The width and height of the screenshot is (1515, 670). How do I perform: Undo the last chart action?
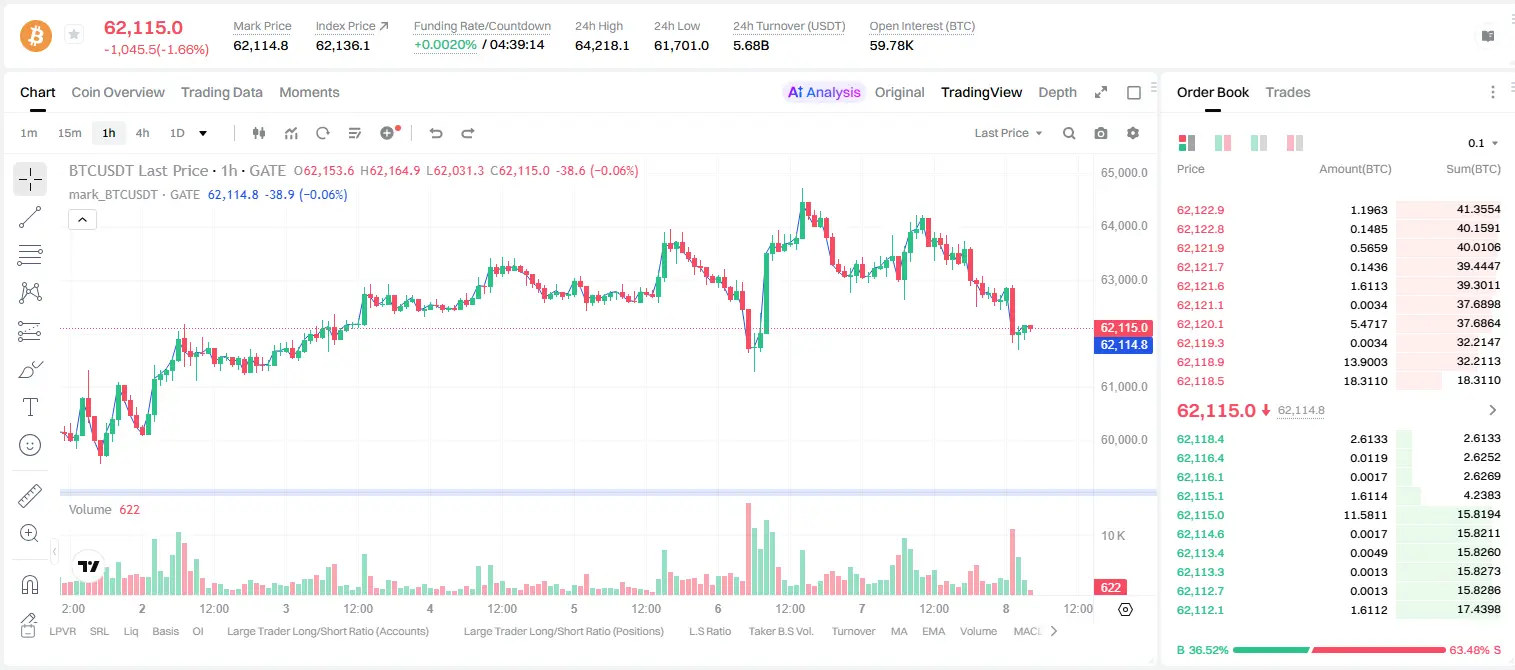[x=436, y=133]
